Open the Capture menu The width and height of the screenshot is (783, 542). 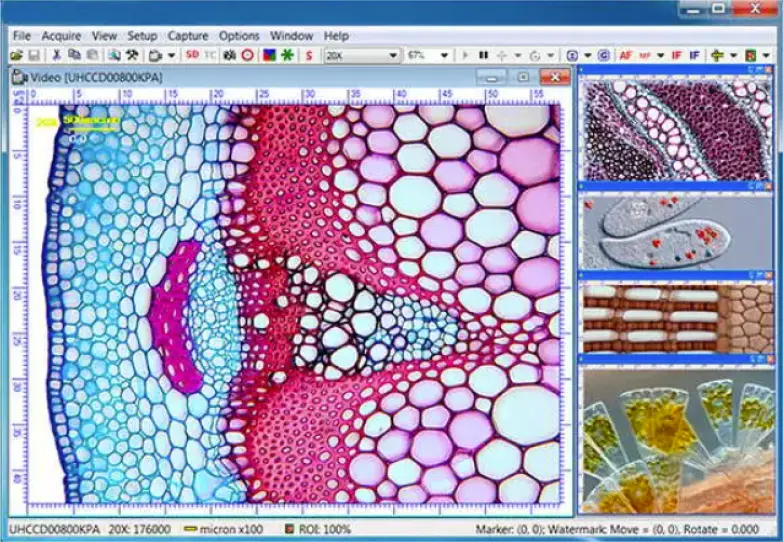point(188,36)
